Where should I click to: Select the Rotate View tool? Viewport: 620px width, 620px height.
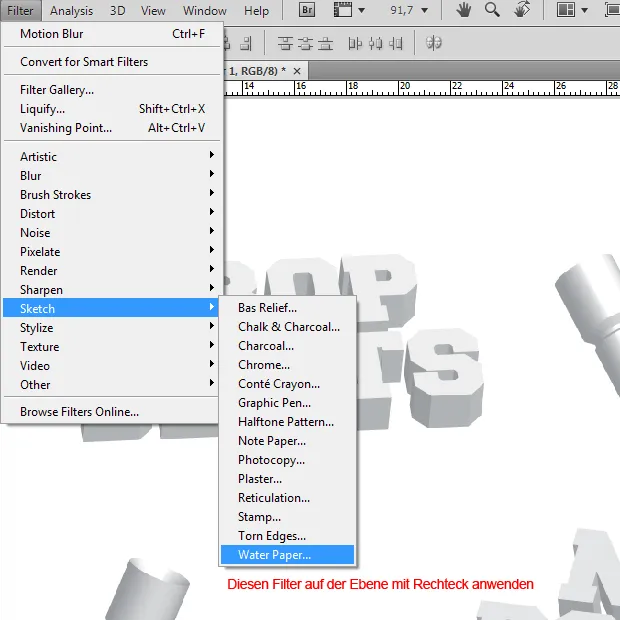click(521, 11)
